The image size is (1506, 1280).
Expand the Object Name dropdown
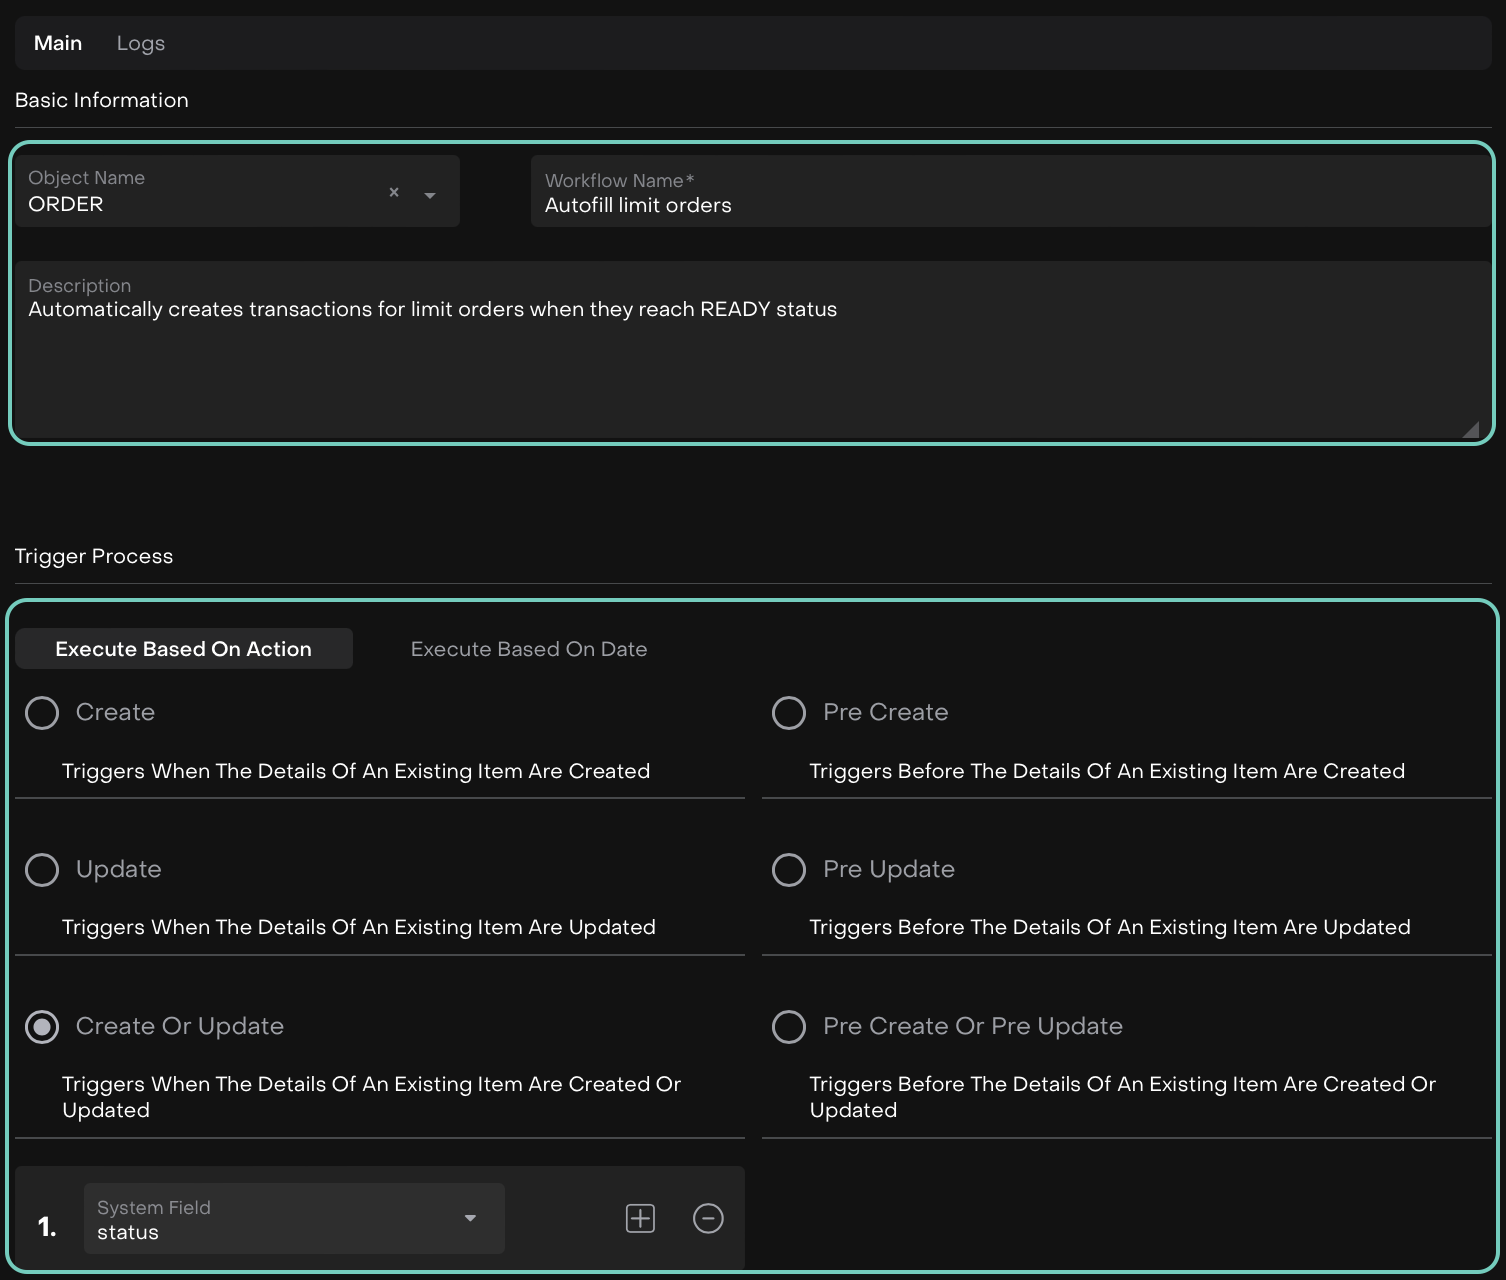point(430,195)
